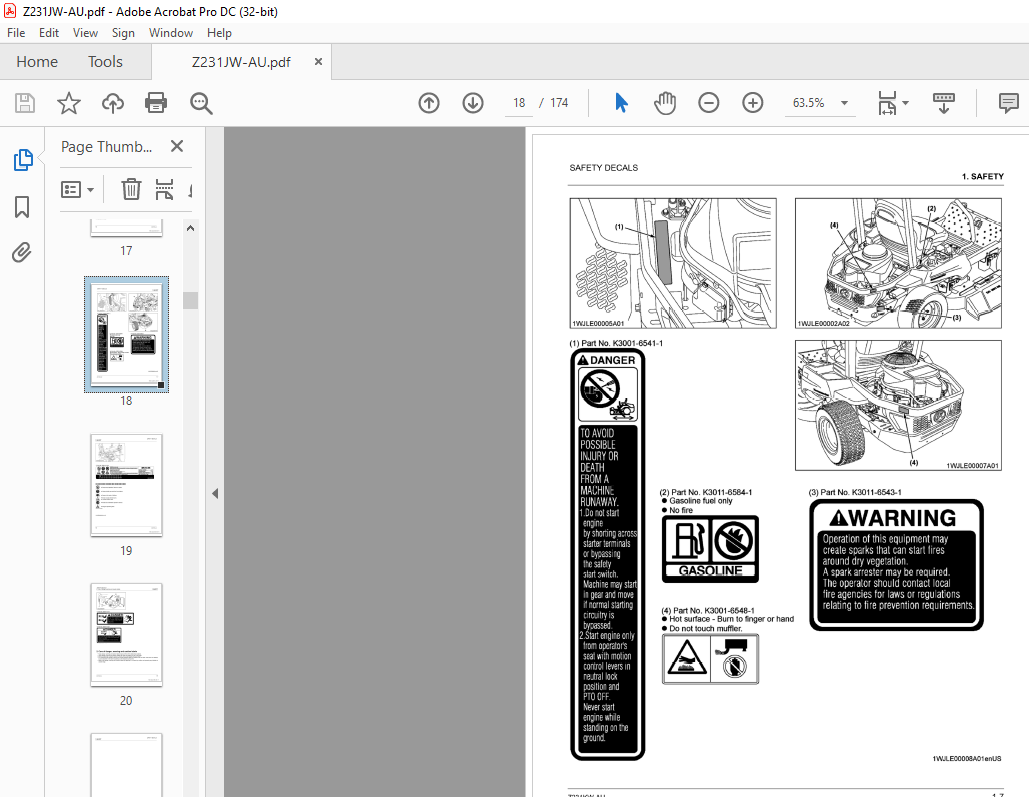The width and height of the screenshot is (1029, 797).
Task: Select page 19 thumbnail
Action: click(126, 485)
